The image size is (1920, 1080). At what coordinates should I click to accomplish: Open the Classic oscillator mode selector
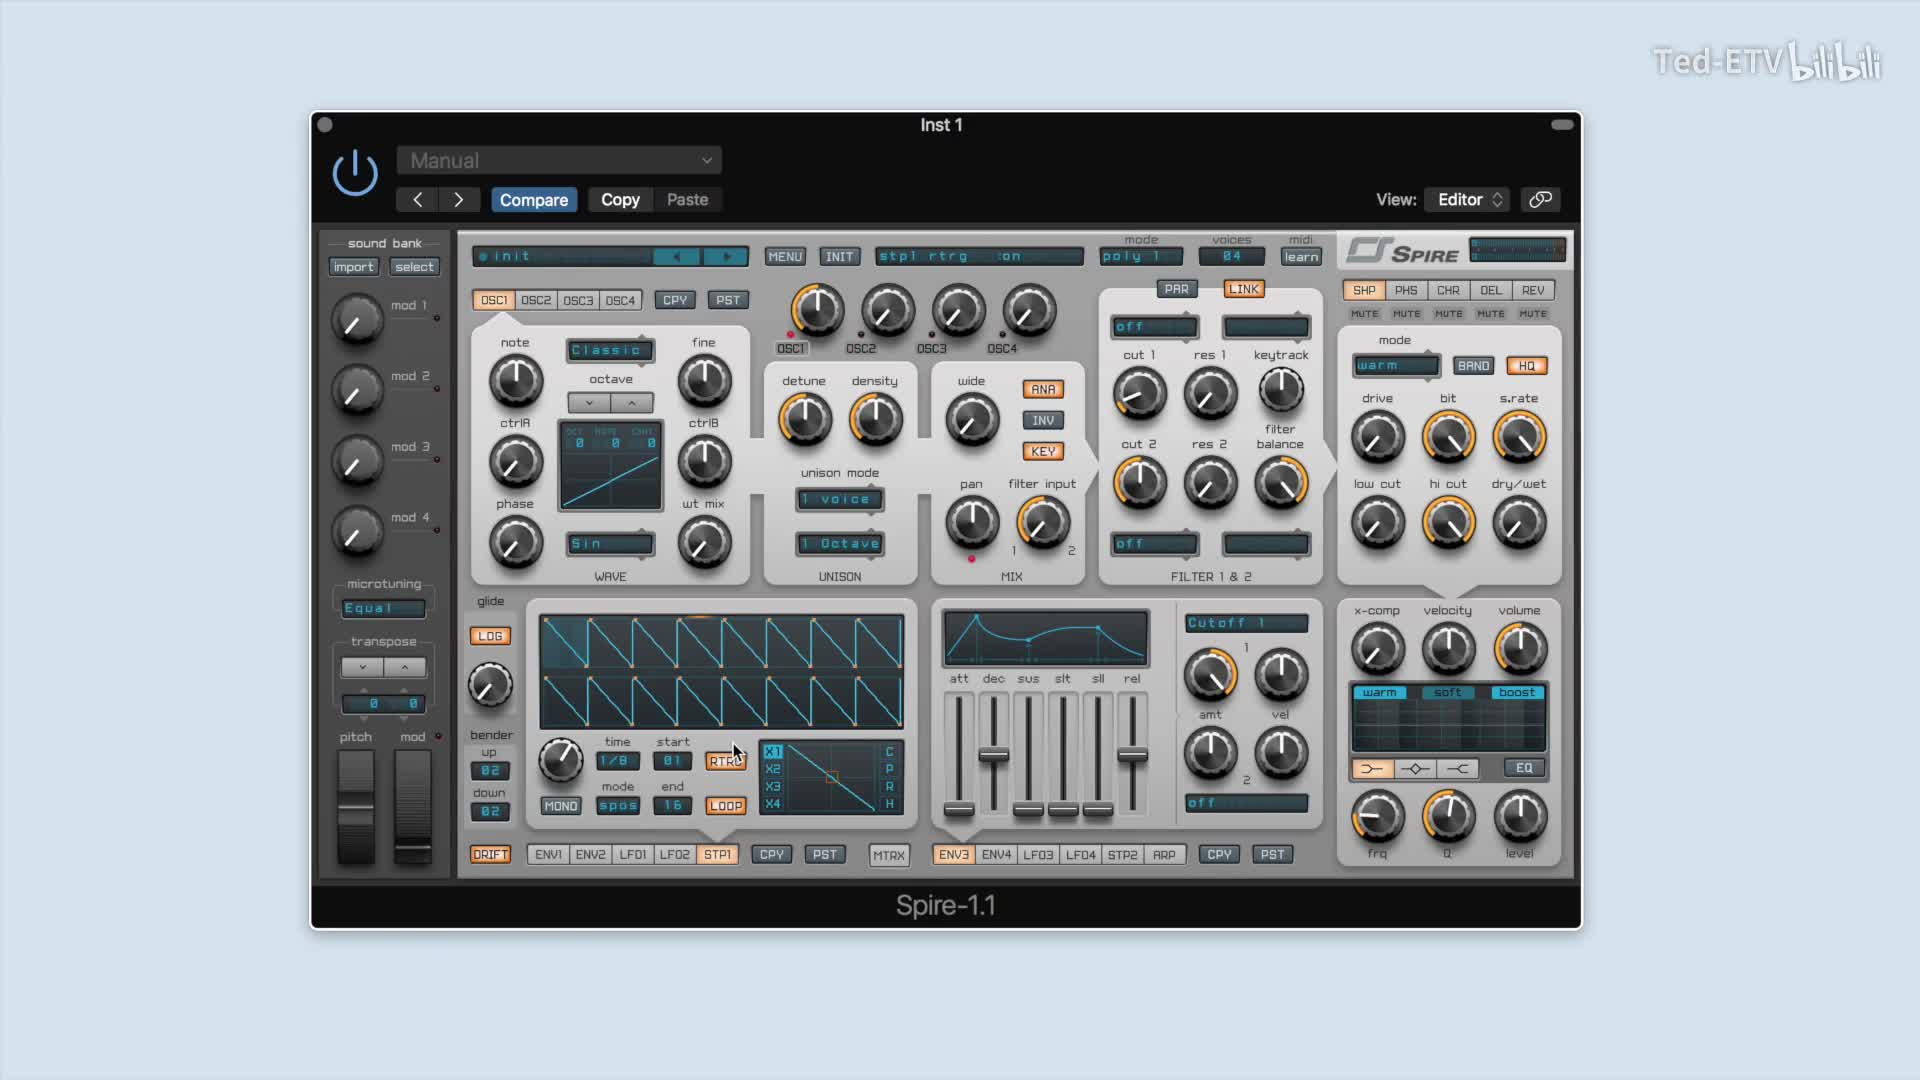(x=610, y=350)
